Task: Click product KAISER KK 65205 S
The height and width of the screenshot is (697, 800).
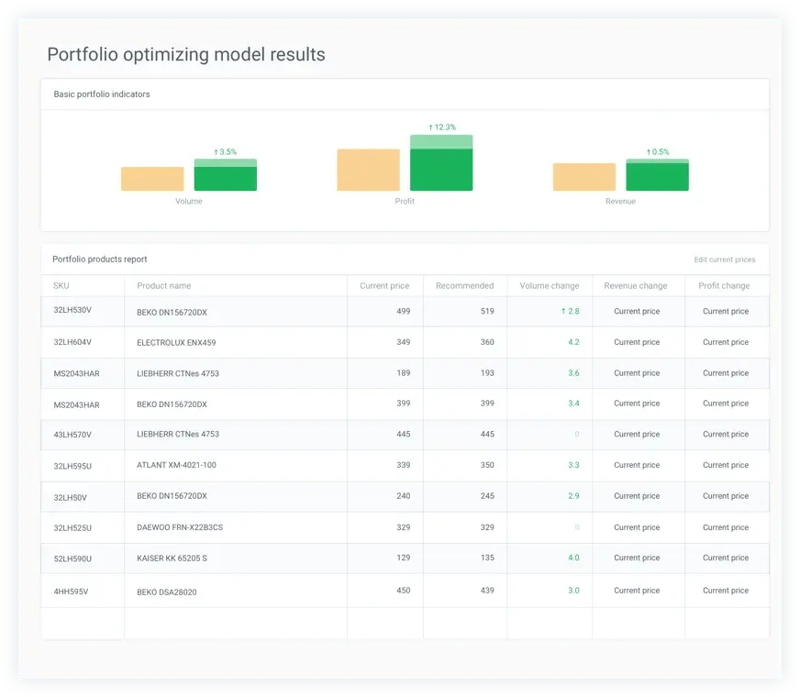Action: coord(171,559)
